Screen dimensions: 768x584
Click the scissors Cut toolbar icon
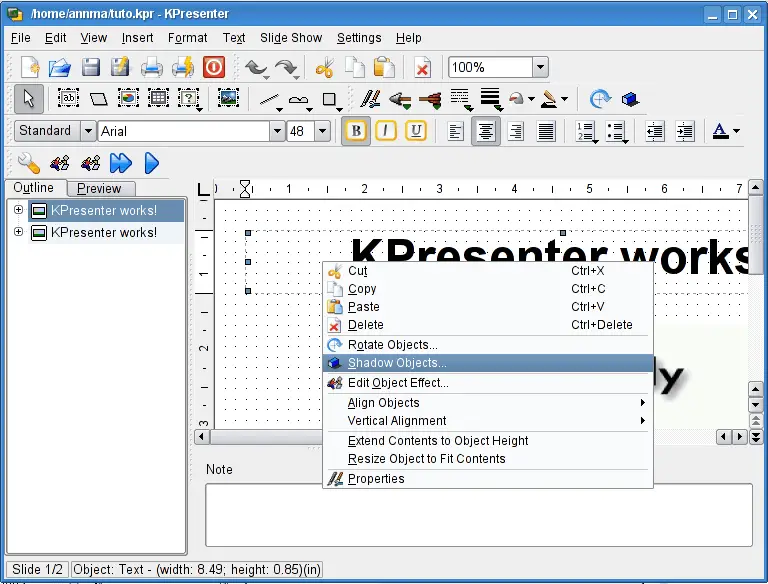(324, 68)
